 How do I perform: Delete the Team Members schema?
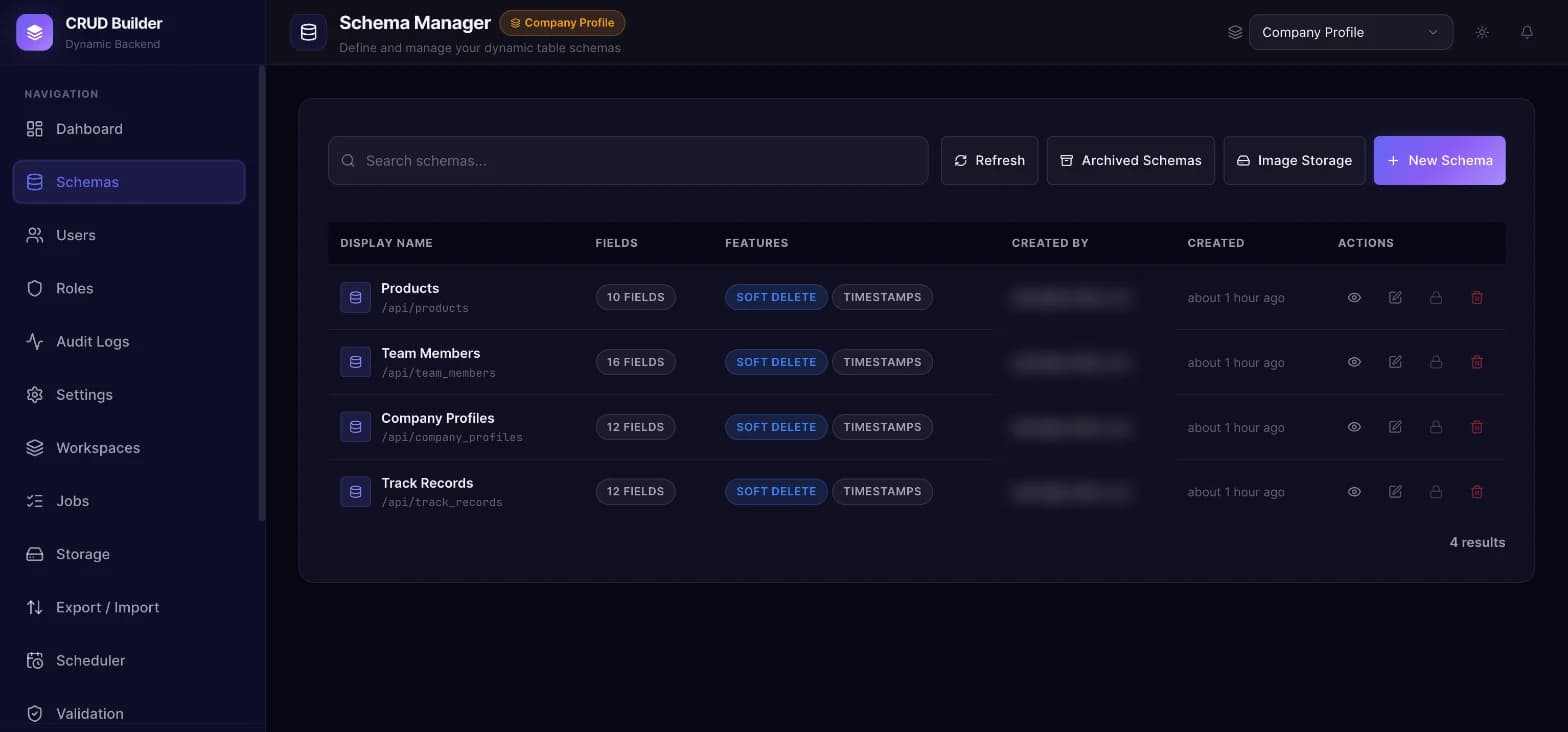click(1477, 362)
